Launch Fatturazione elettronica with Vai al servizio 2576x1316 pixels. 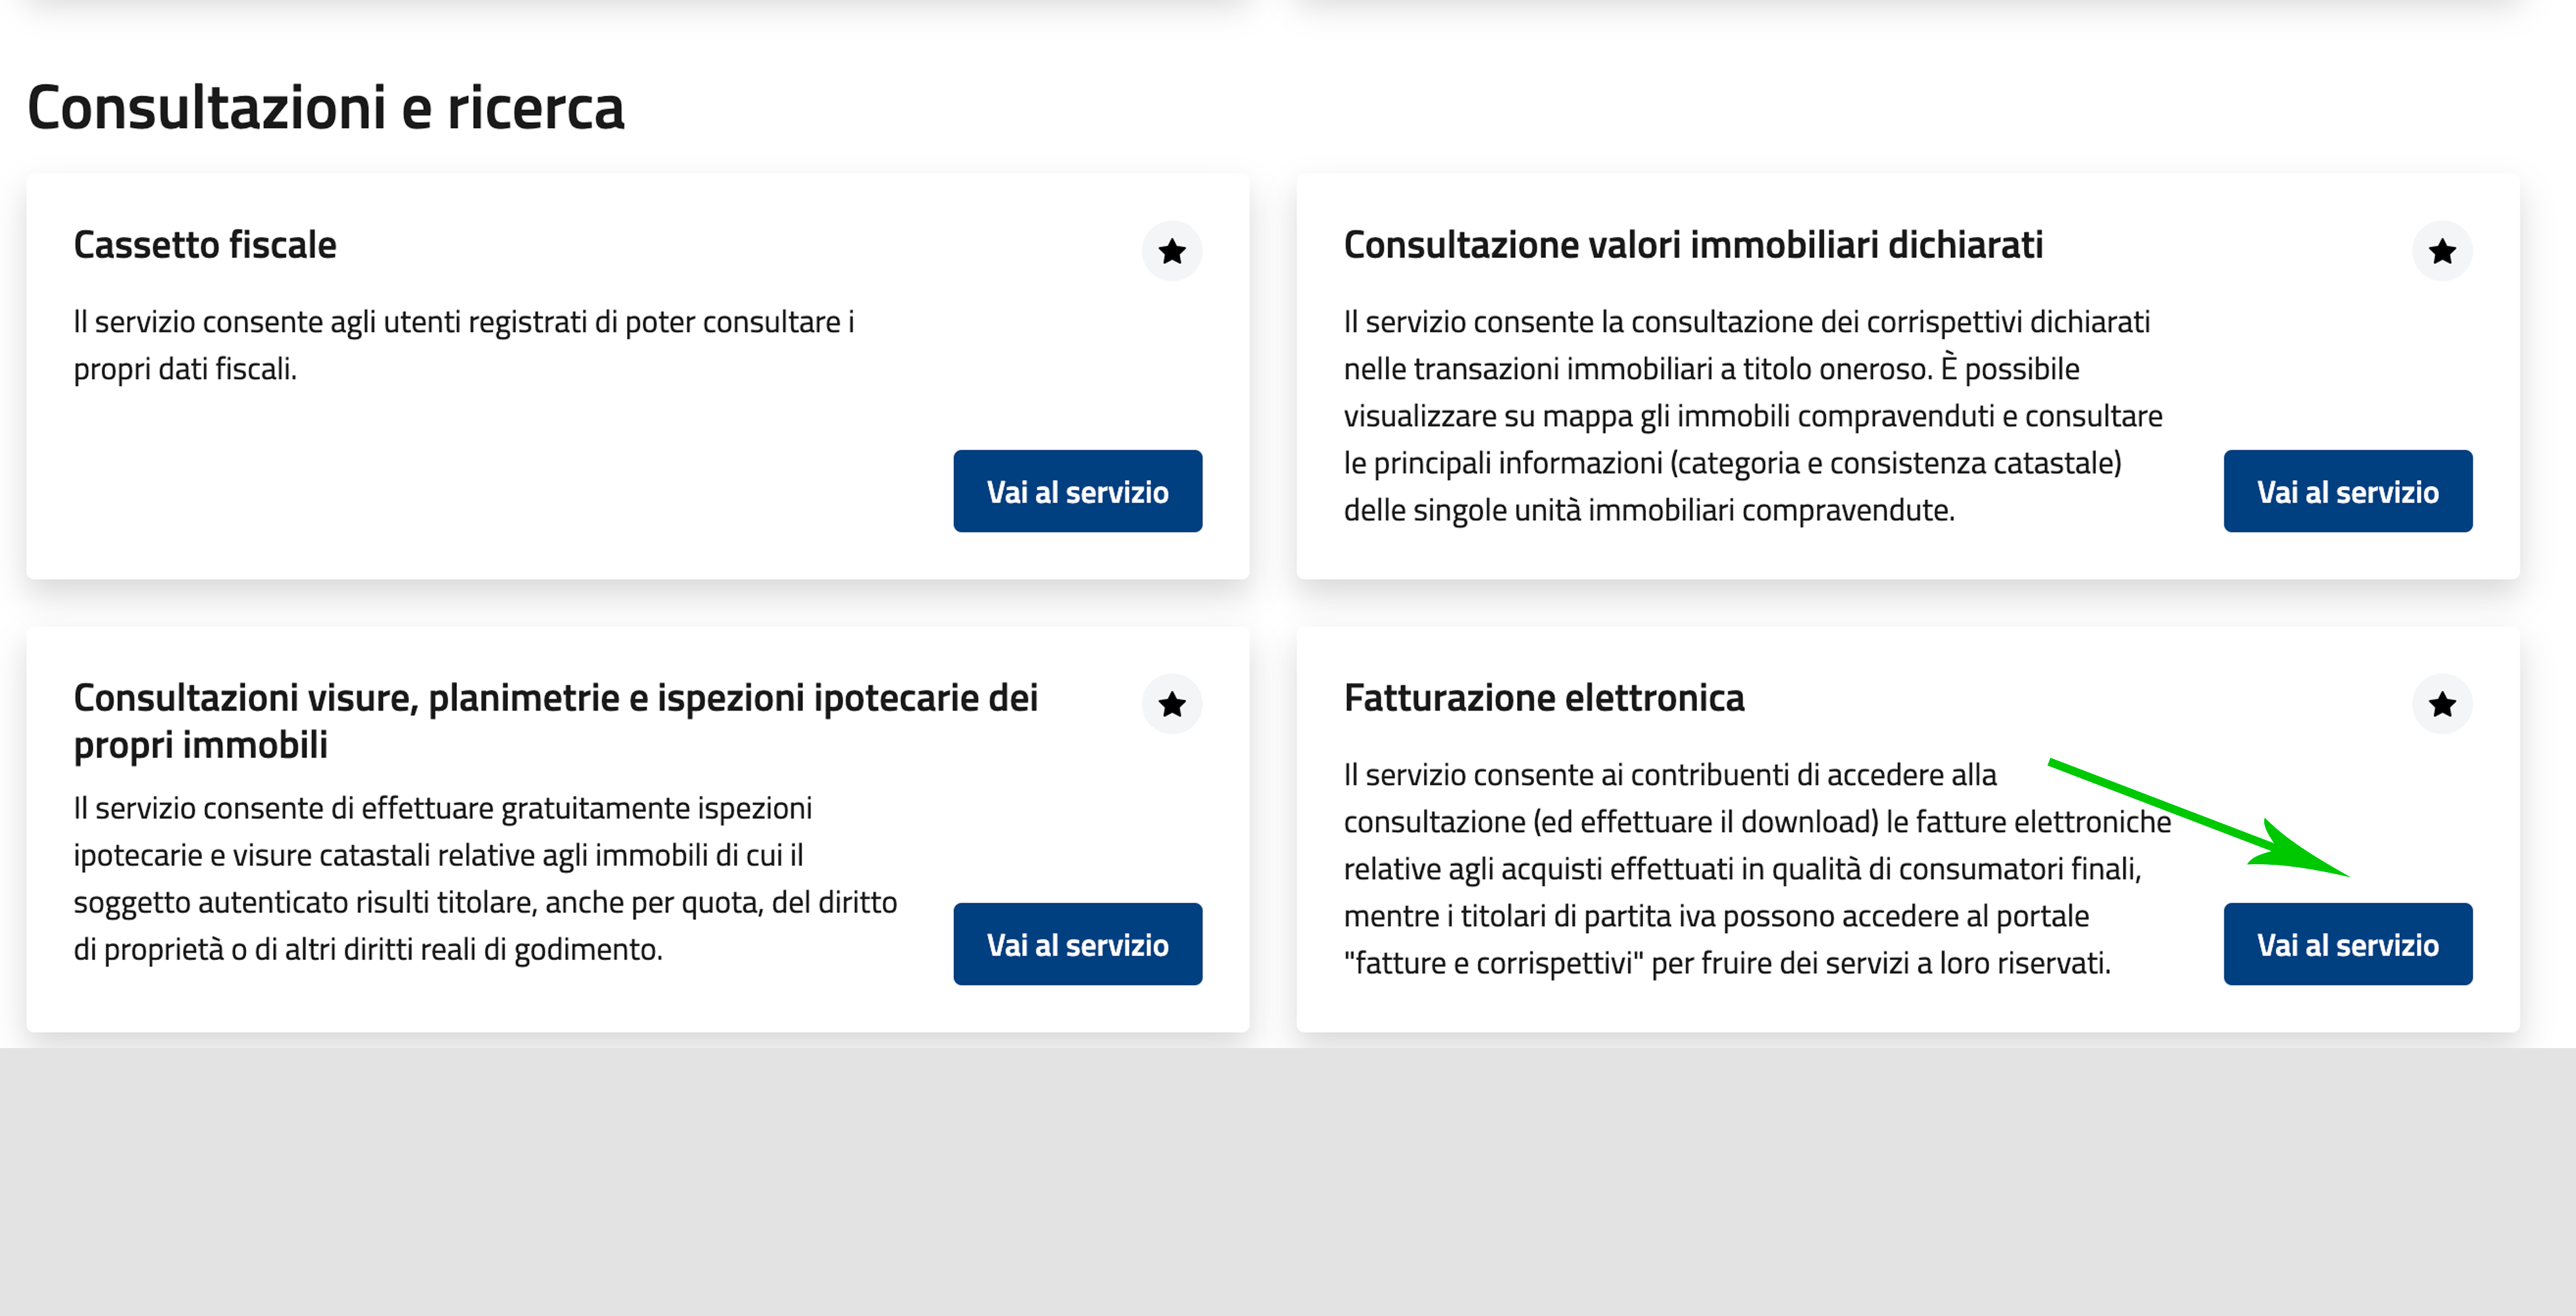point(2347,944)
